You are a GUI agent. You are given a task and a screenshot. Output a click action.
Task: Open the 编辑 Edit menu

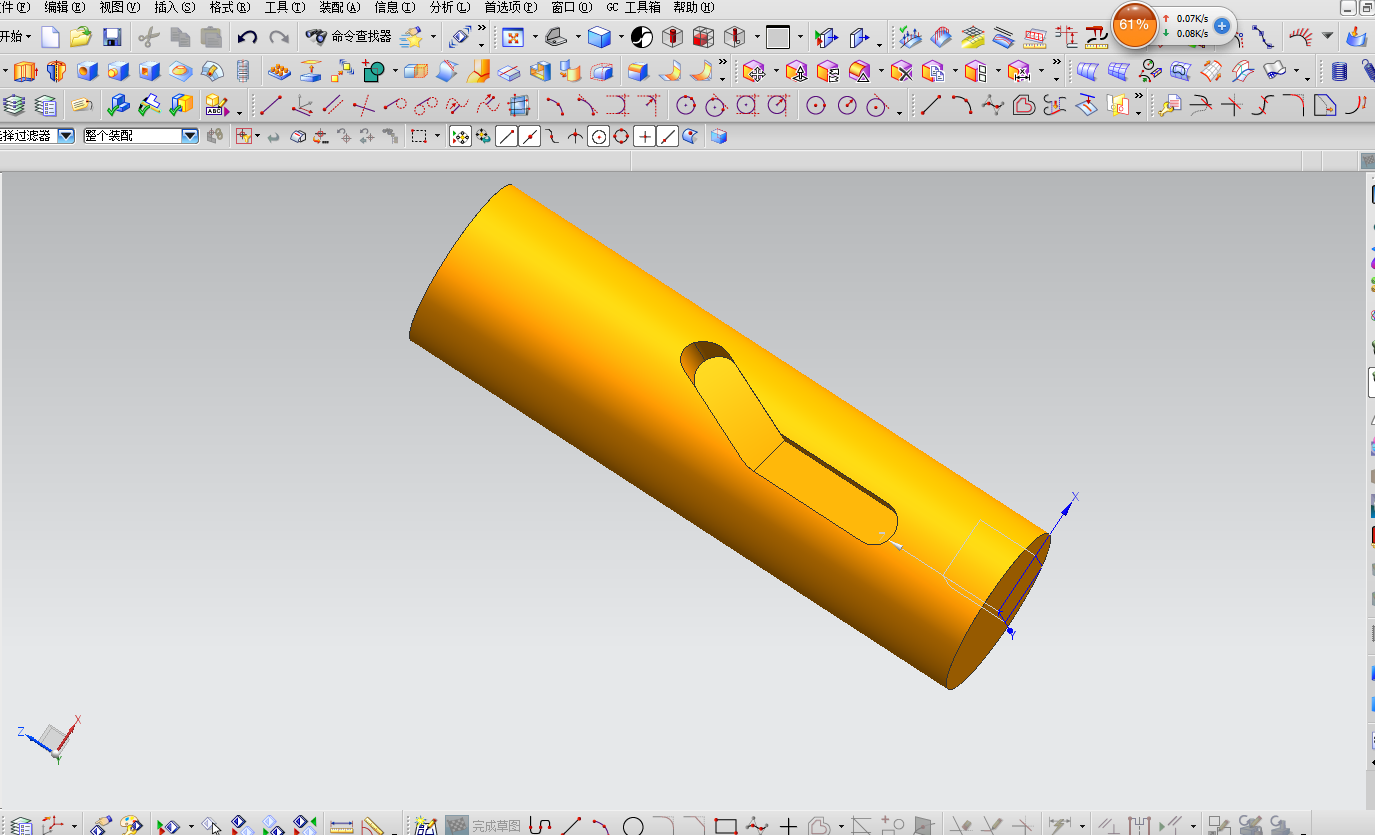pos(64,7)
